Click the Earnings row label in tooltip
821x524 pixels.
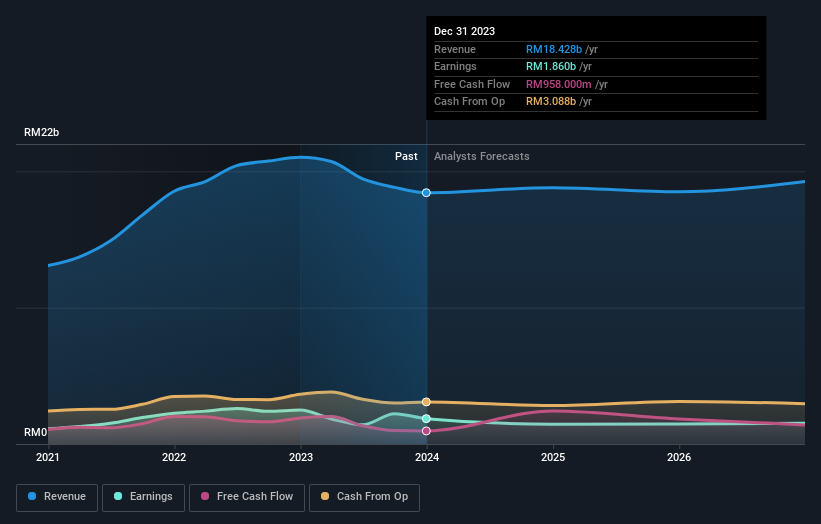coord(455,66)
